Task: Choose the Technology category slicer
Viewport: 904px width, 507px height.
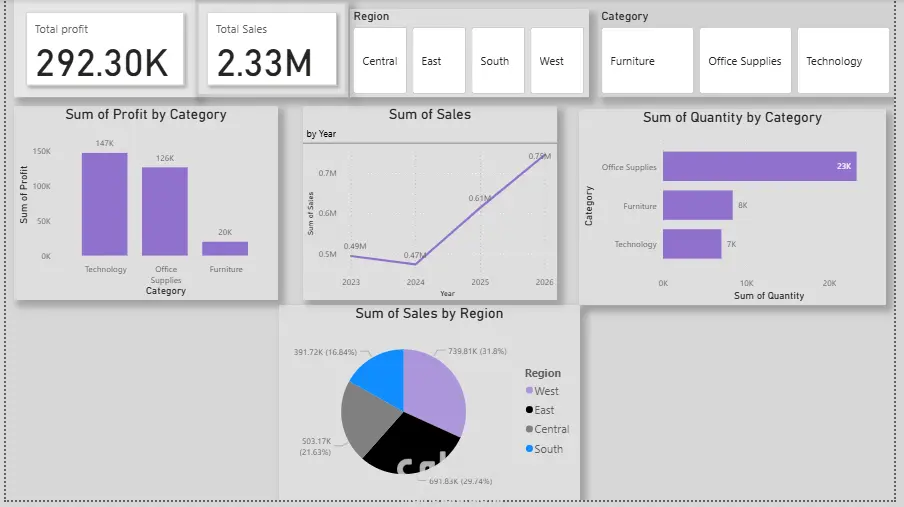Action: (843, 61)
